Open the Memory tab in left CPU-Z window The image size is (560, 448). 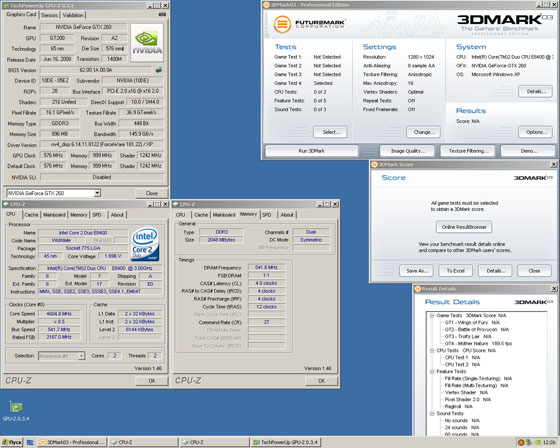point(79,215)
